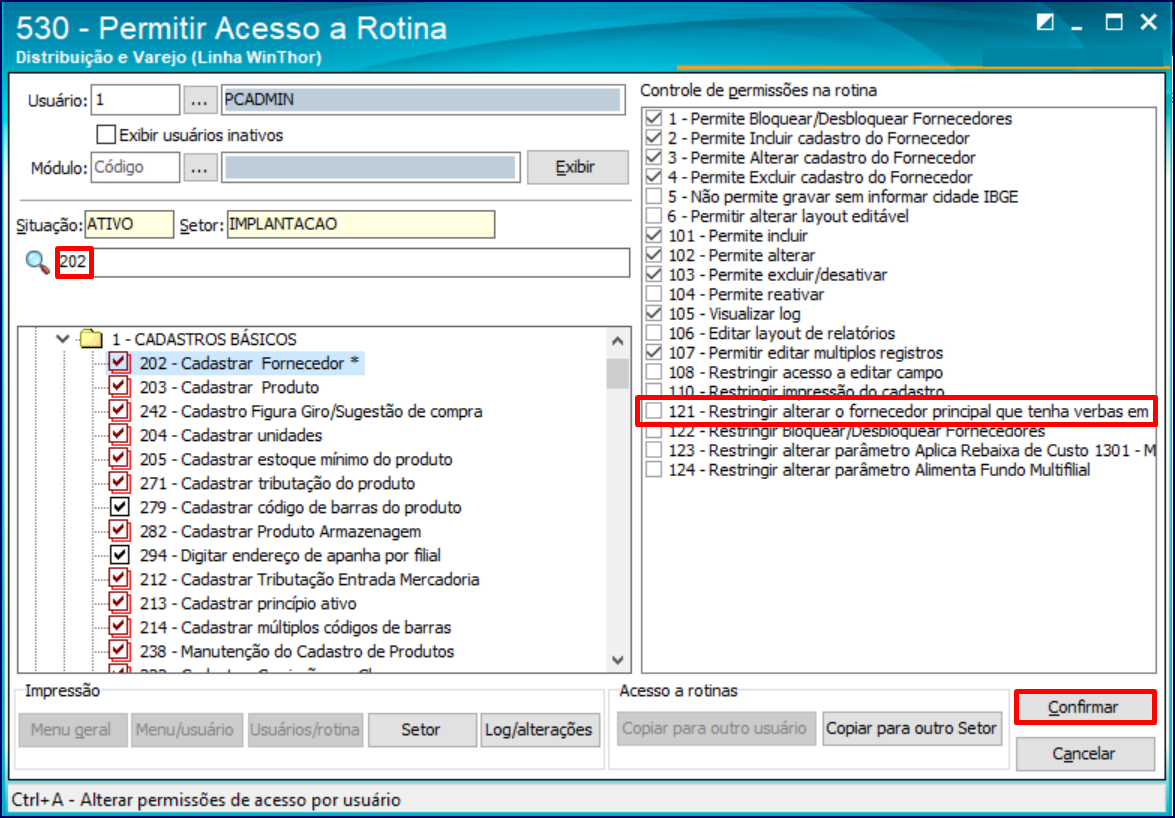Toggle permission 1 Bloquear/Desbloquear Fornecedores
The height and width of the screenshot is (818, 1175).
[654, 118]
